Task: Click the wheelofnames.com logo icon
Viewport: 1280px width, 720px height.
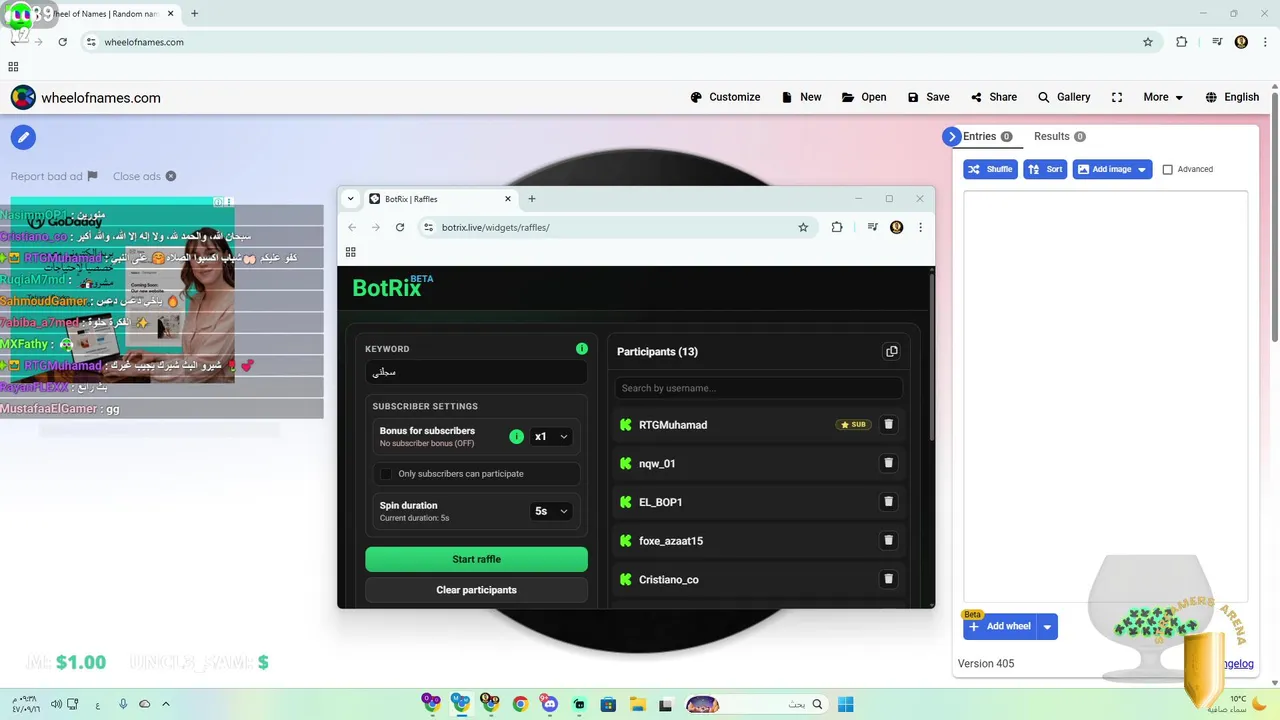Action: click(23, 97)
